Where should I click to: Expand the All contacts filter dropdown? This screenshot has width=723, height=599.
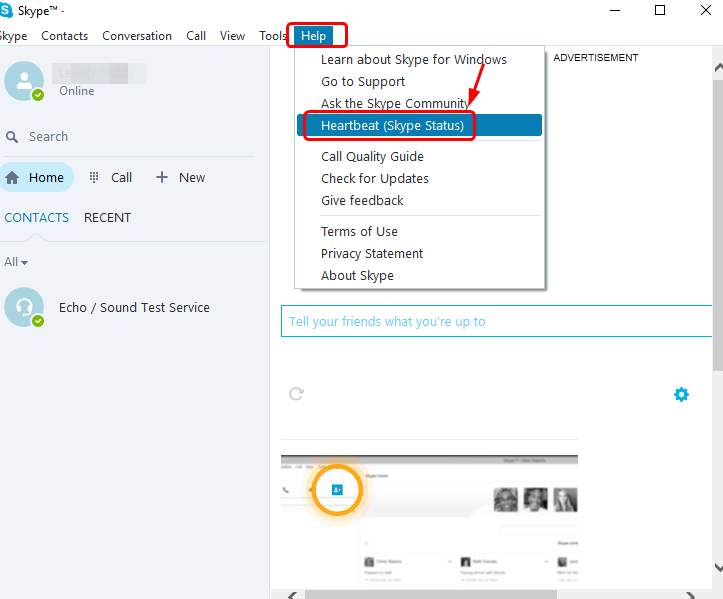pyautogui.click(x=16, y=262)
